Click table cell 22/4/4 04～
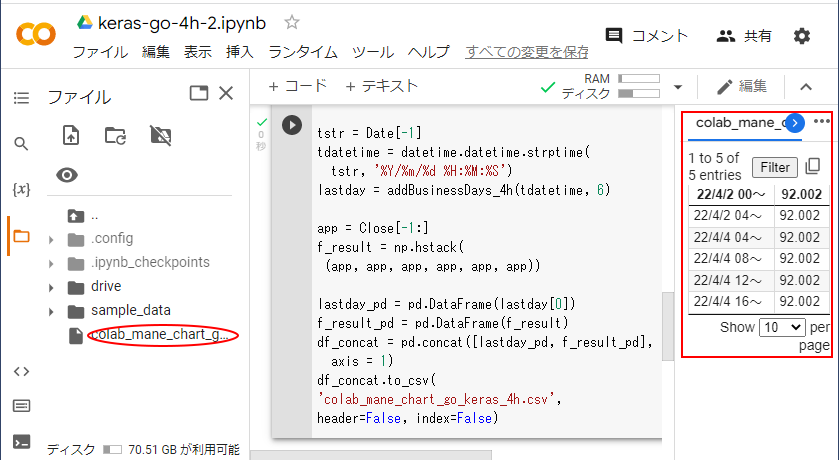The width and height of the screenshot is (839, 460). point(730,237)
